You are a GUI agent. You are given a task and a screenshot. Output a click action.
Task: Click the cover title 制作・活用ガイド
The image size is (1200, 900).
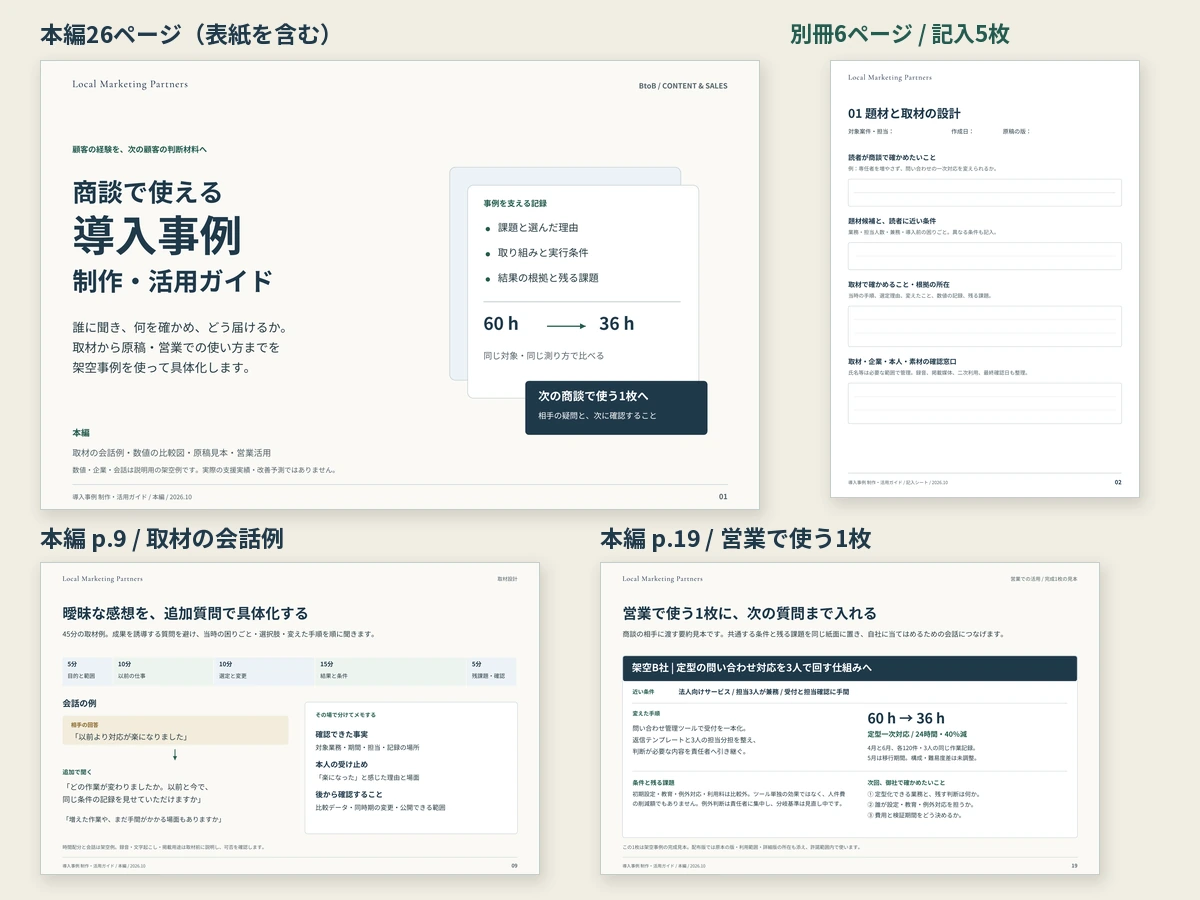tap(172, 280)
